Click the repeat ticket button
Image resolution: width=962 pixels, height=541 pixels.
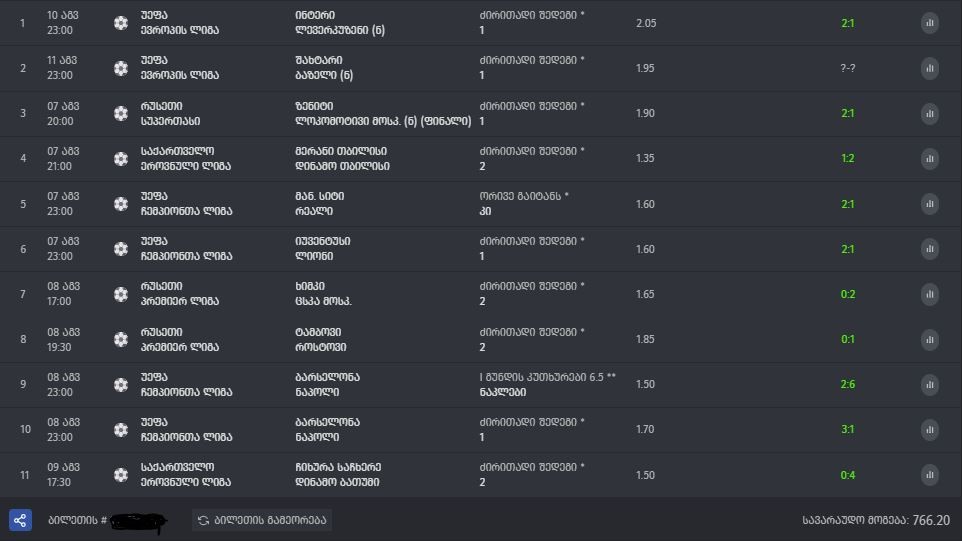click(262, 520)
